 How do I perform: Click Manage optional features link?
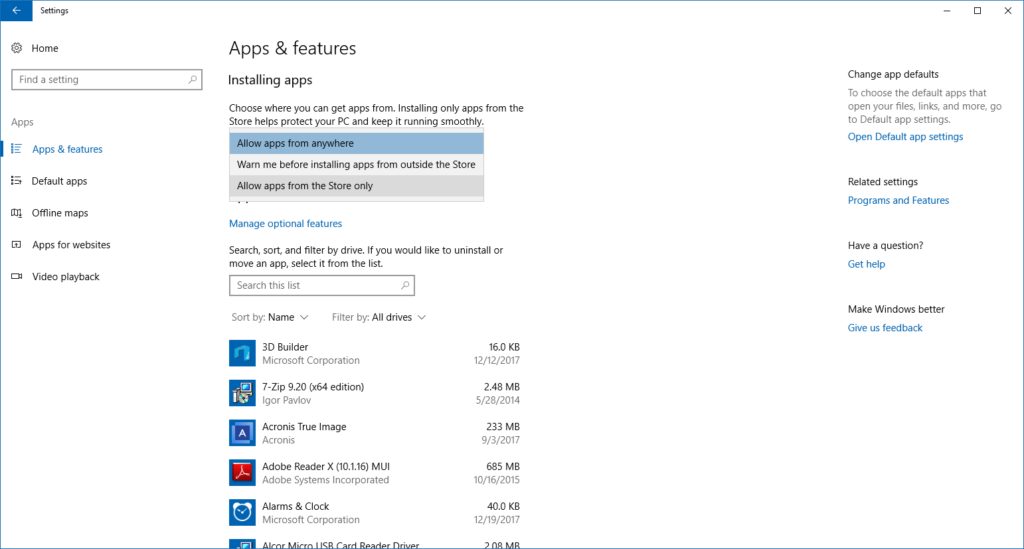point(285,224)
